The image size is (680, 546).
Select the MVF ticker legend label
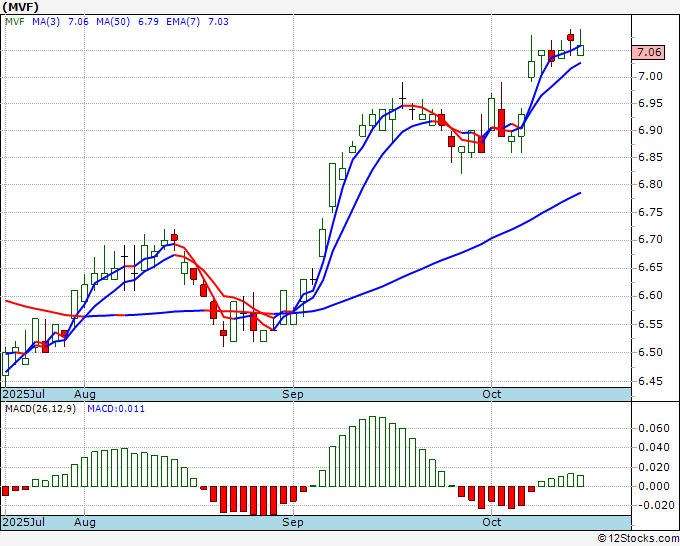[x=15, y=22]
